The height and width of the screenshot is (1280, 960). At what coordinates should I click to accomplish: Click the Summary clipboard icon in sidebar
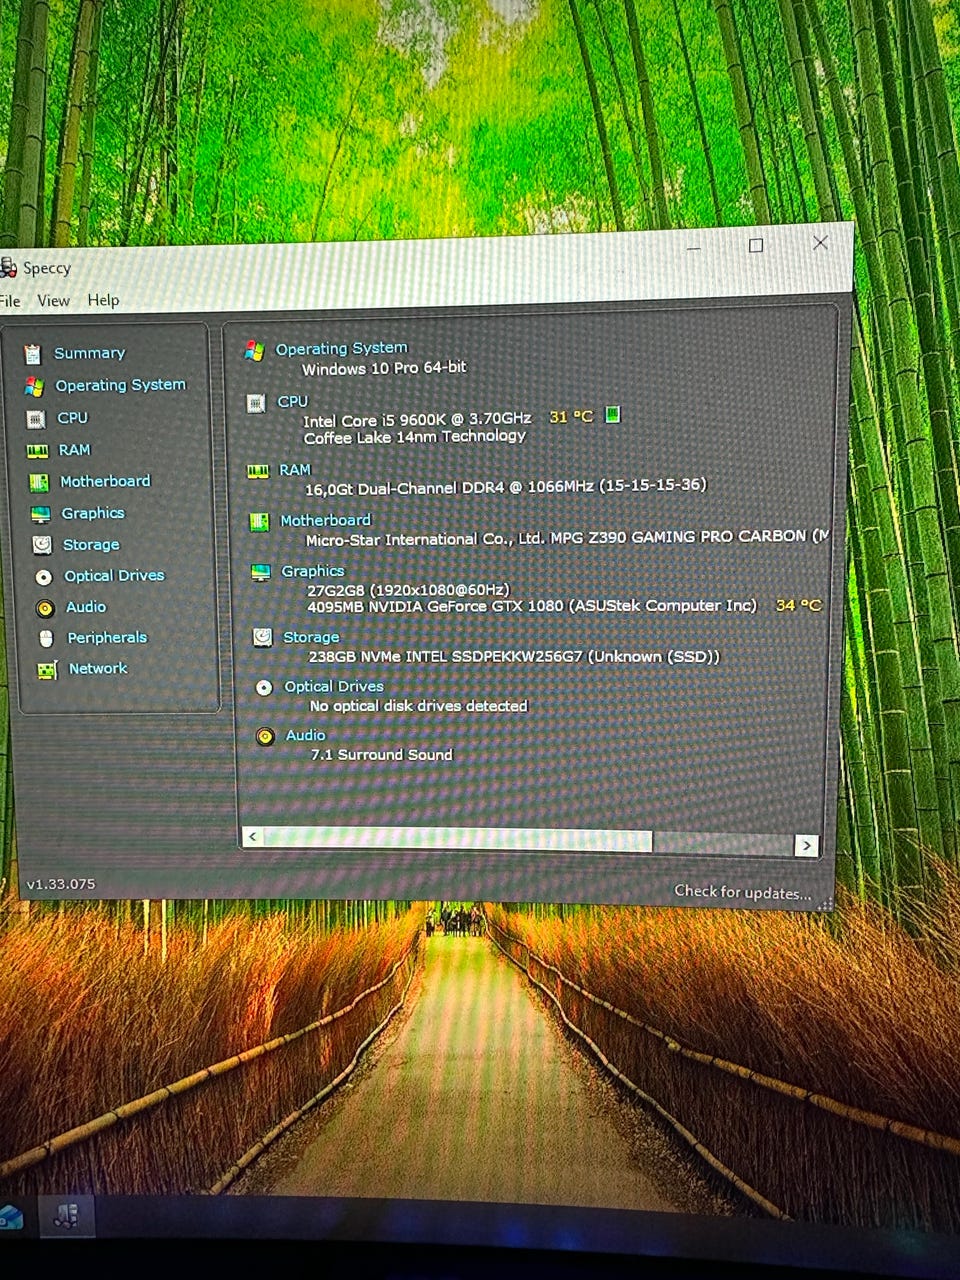(33, 354)
